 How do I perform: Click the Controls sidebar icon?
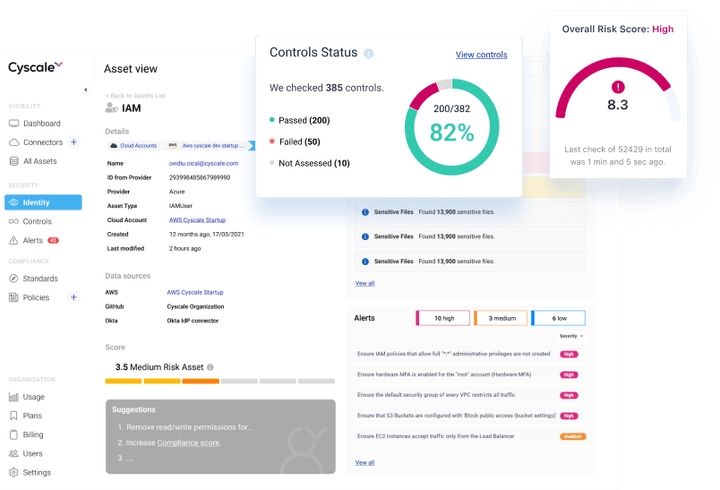pos(14,221)
